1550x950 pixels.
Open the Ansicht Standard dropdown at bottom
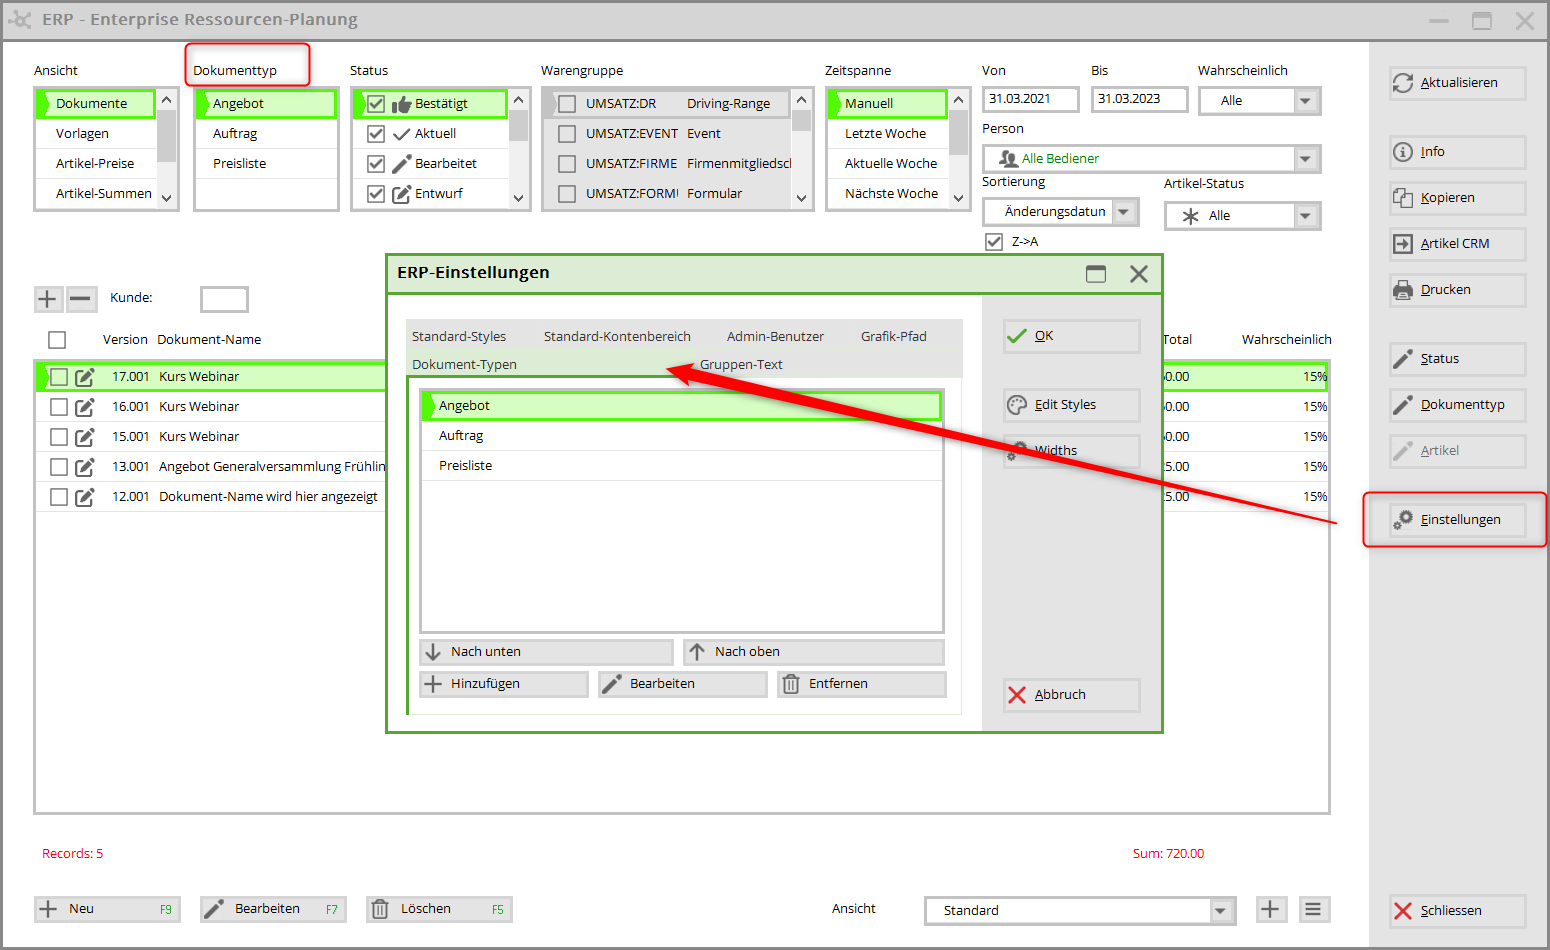click(1220, 911)
